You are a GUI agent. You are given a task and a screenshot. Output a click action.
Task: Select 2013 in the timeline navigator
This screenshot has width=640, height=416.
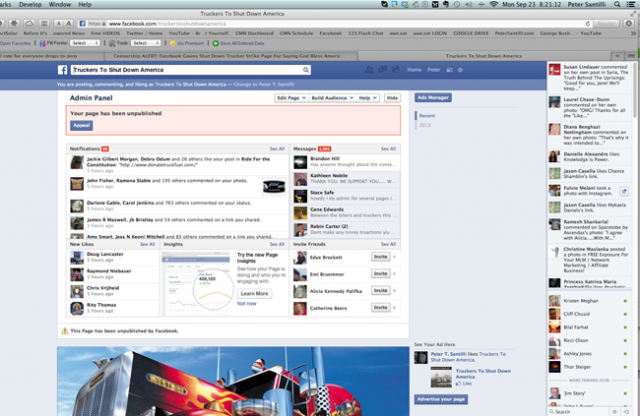point(425,125)
